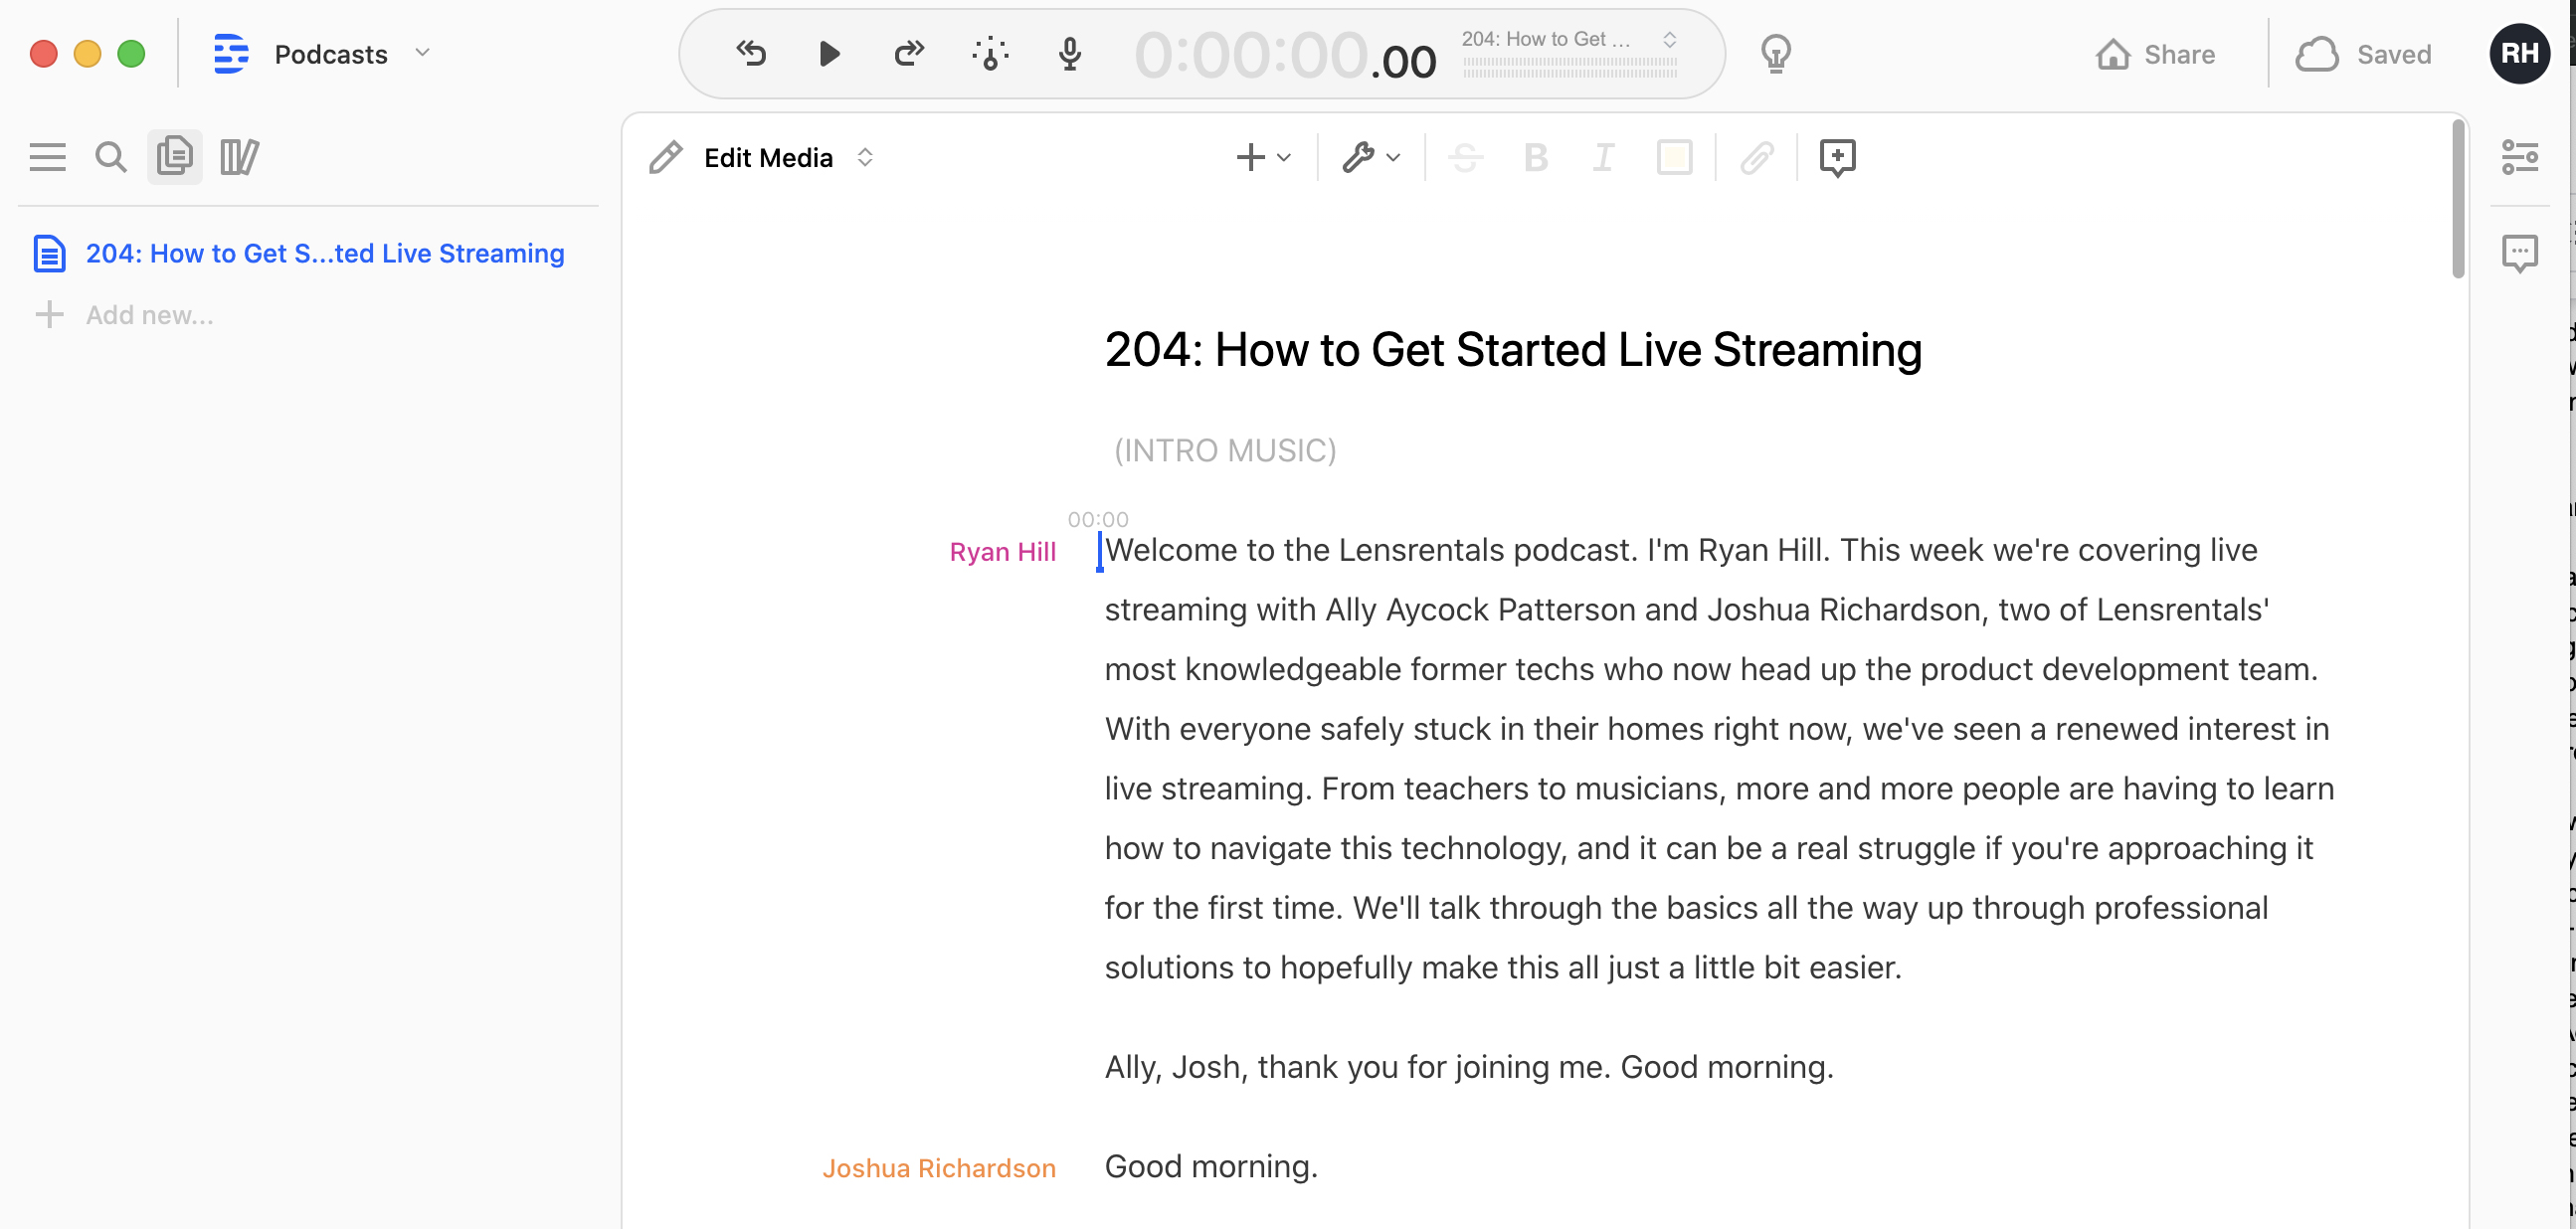Screen dimensions: 2576x1229
Task: Select the 204 Live Streaming composition
Action: tap(324, 254)
